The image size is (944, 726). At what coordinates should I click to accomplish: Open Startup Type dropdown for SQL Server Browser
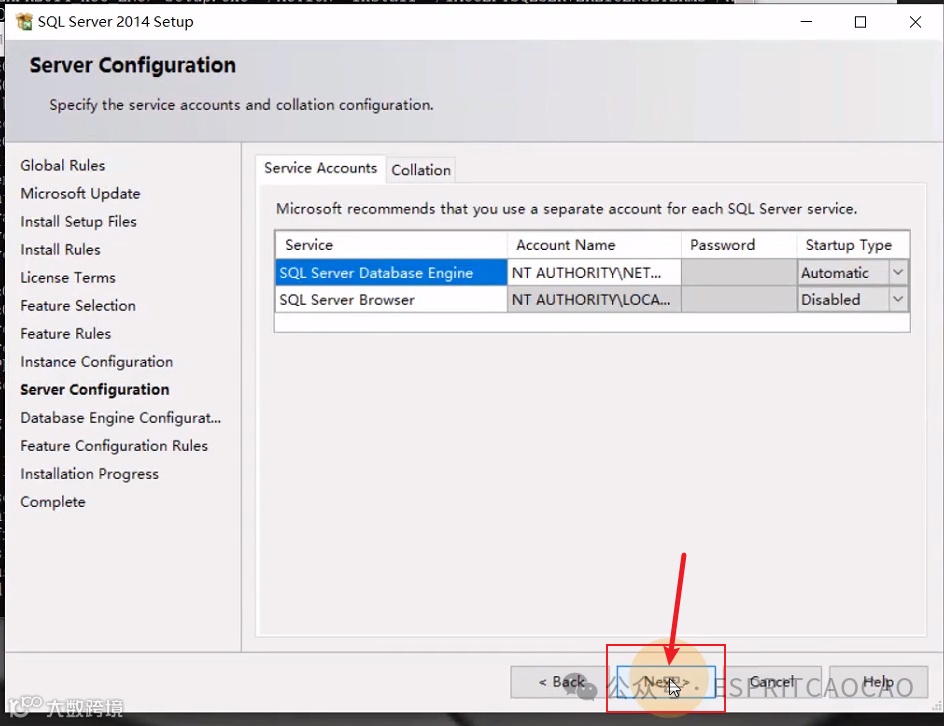point(898,299)
